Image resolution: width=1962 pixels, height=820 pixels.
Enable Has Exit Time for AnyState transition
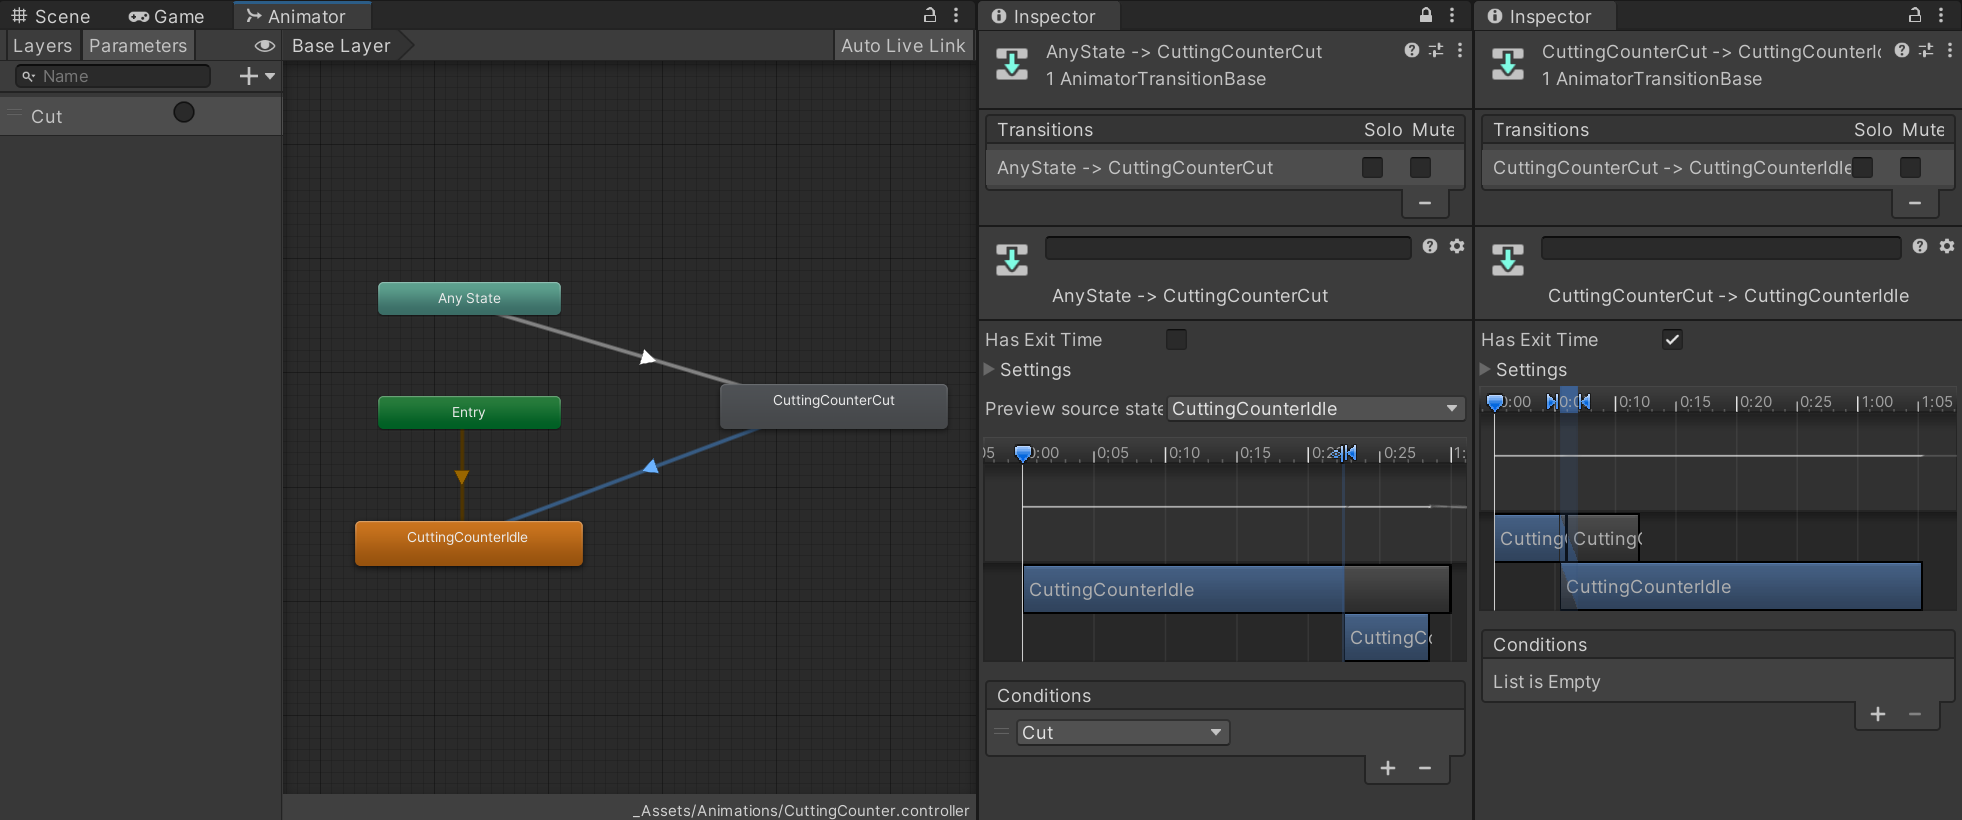pyautogui.click(x=1176, y=340)
